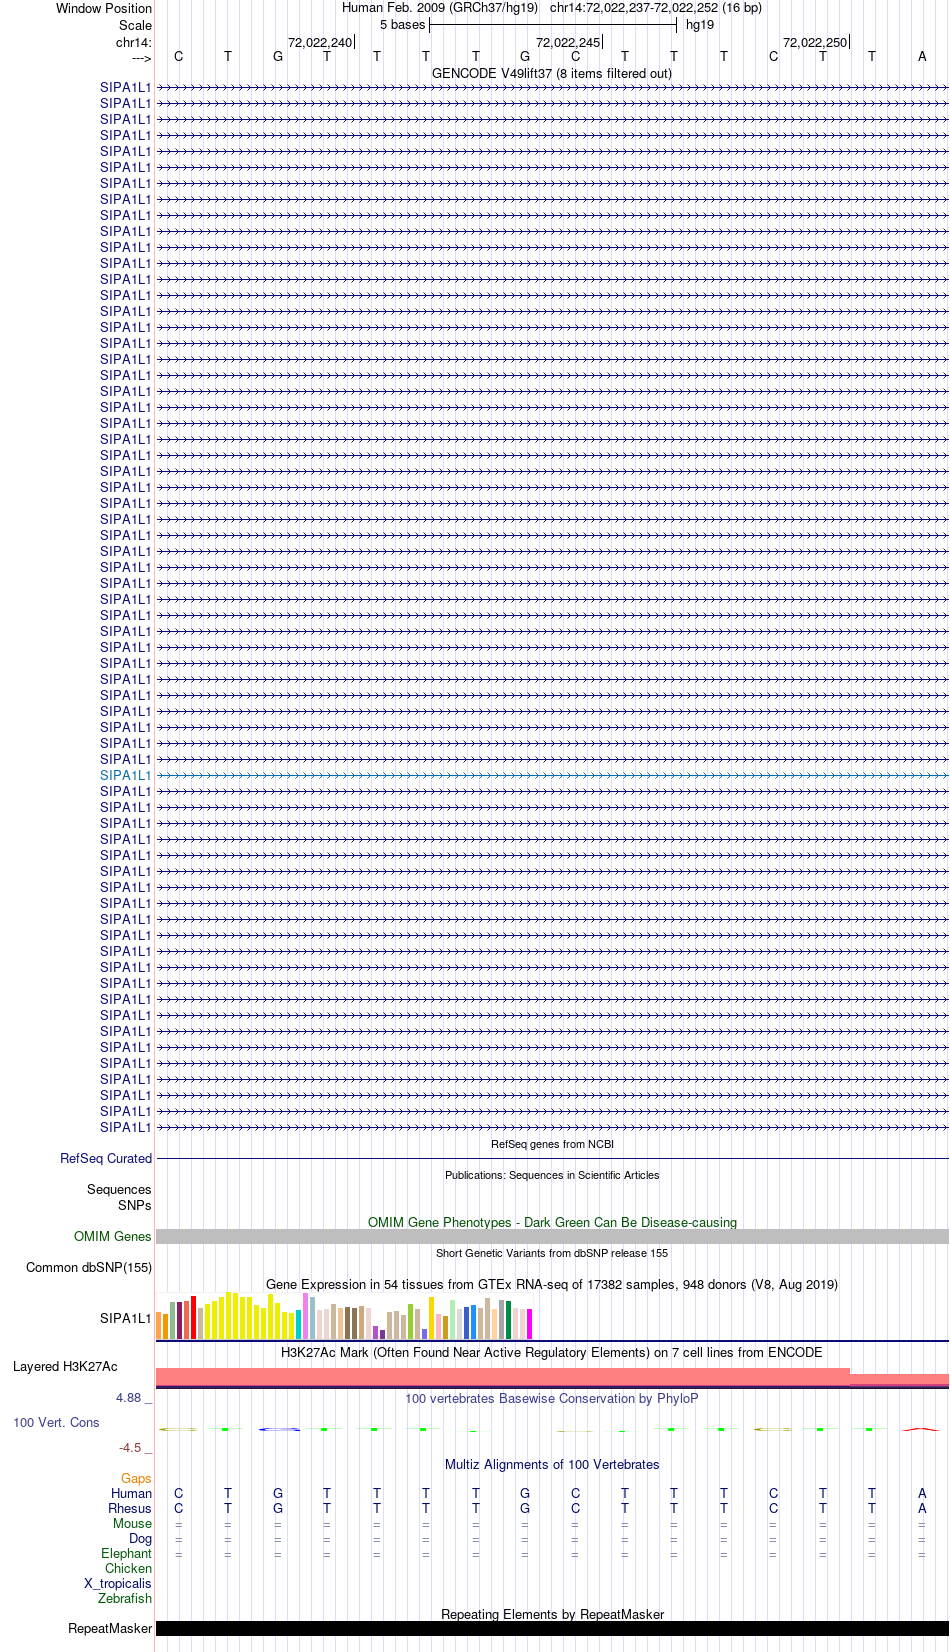Click the 'Layered H3K27Ac' track label
This screenshot has height=1652, width=950.
(x=65, y=1367)
